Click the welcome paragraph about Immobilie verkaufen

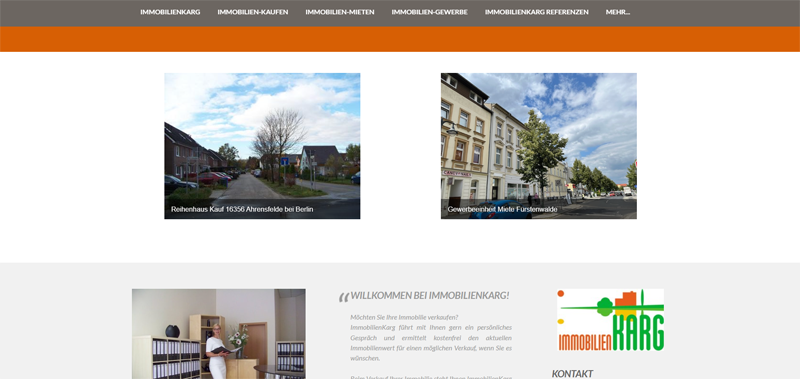click(431, 338)
